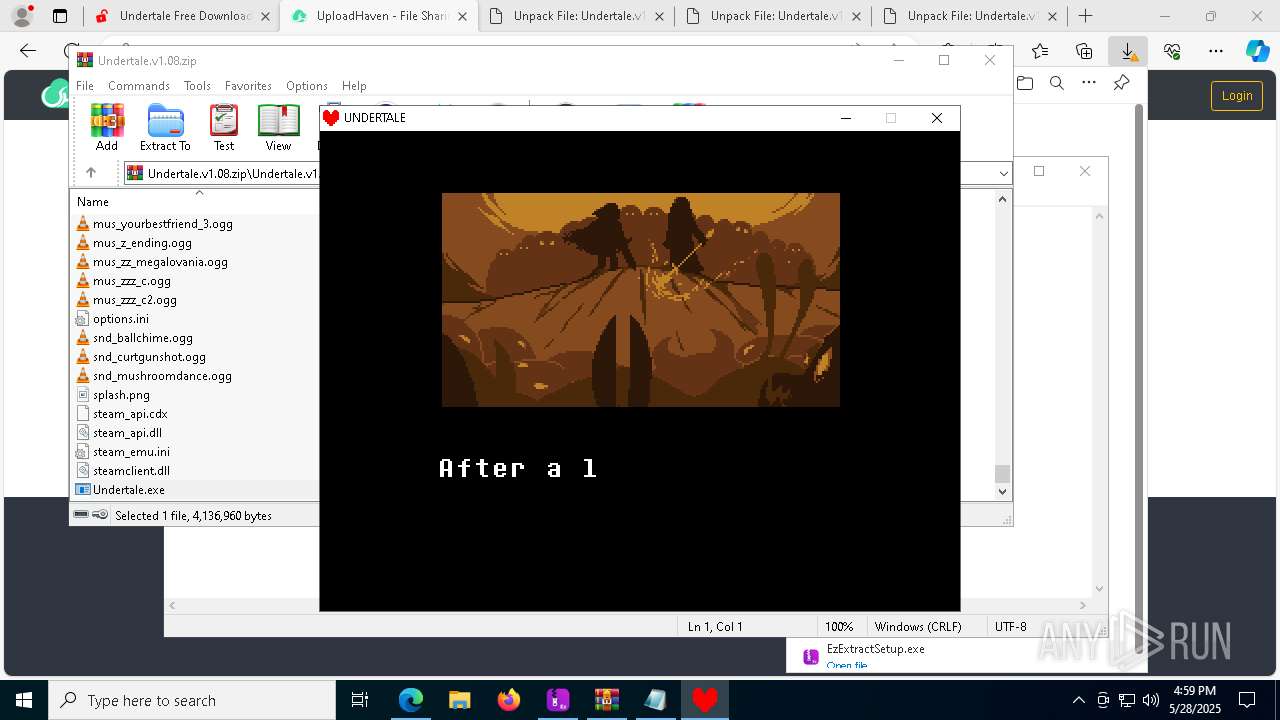Open the Options menu in WinRAR
Viewport: 1280px width, 720px height.
coord(307,86)
